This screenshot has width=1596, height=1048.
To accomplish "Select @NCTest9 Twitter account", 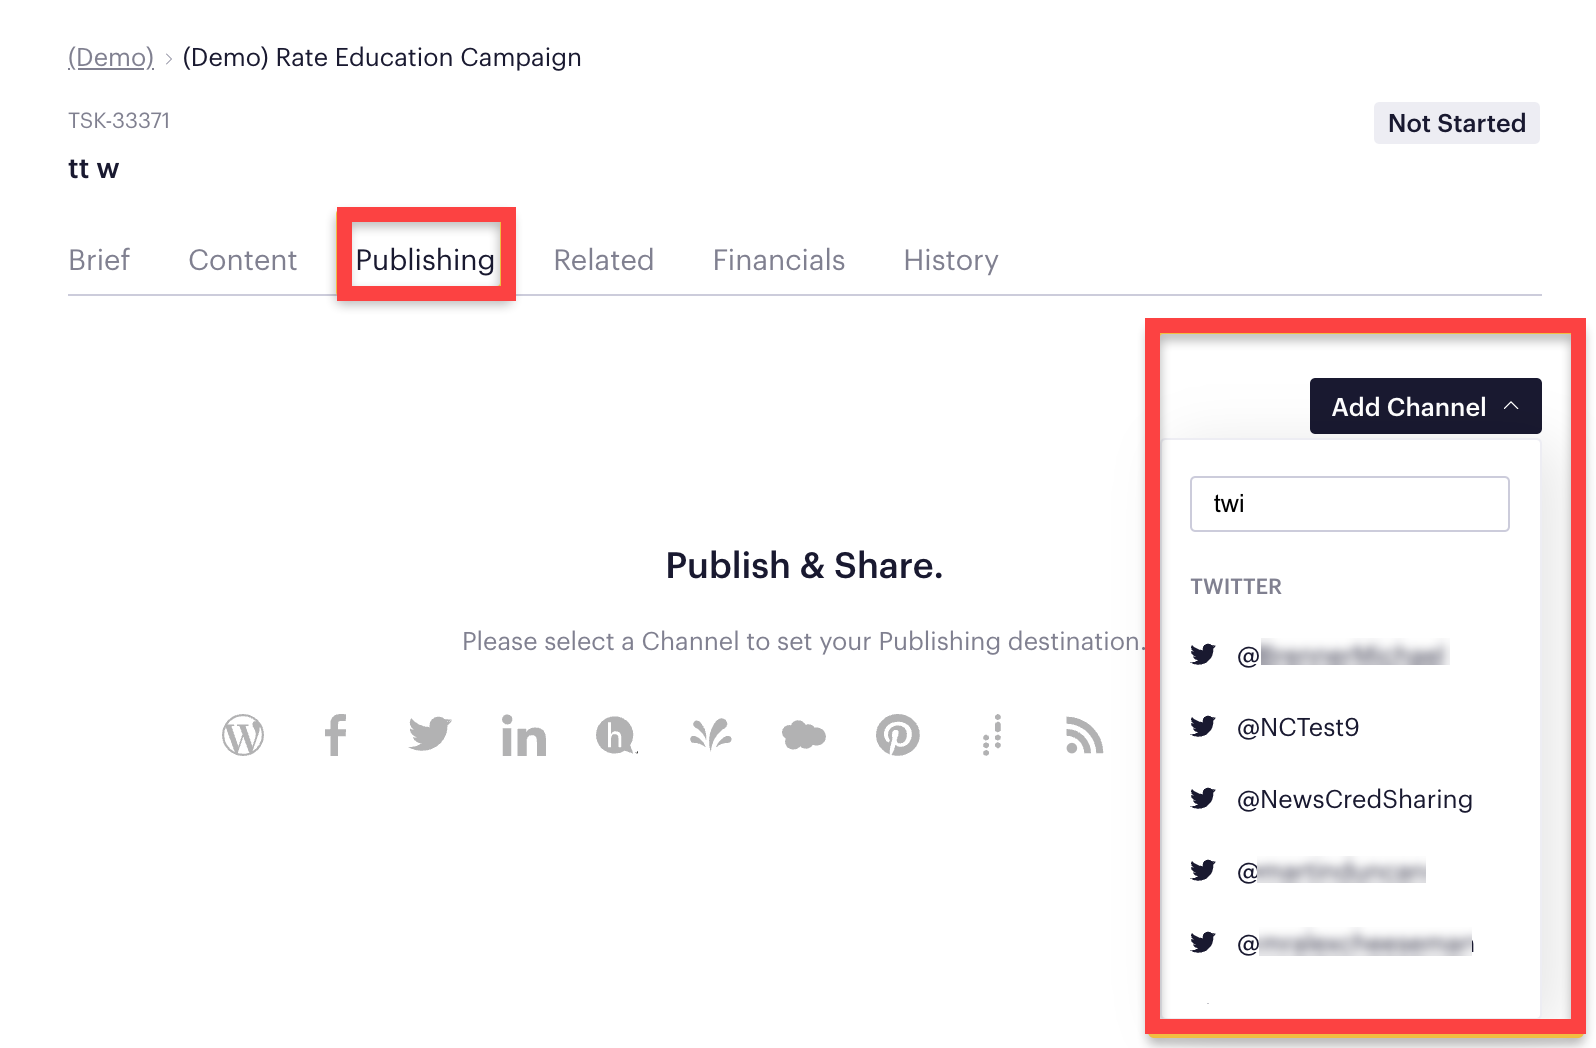I will (1297, 727).
